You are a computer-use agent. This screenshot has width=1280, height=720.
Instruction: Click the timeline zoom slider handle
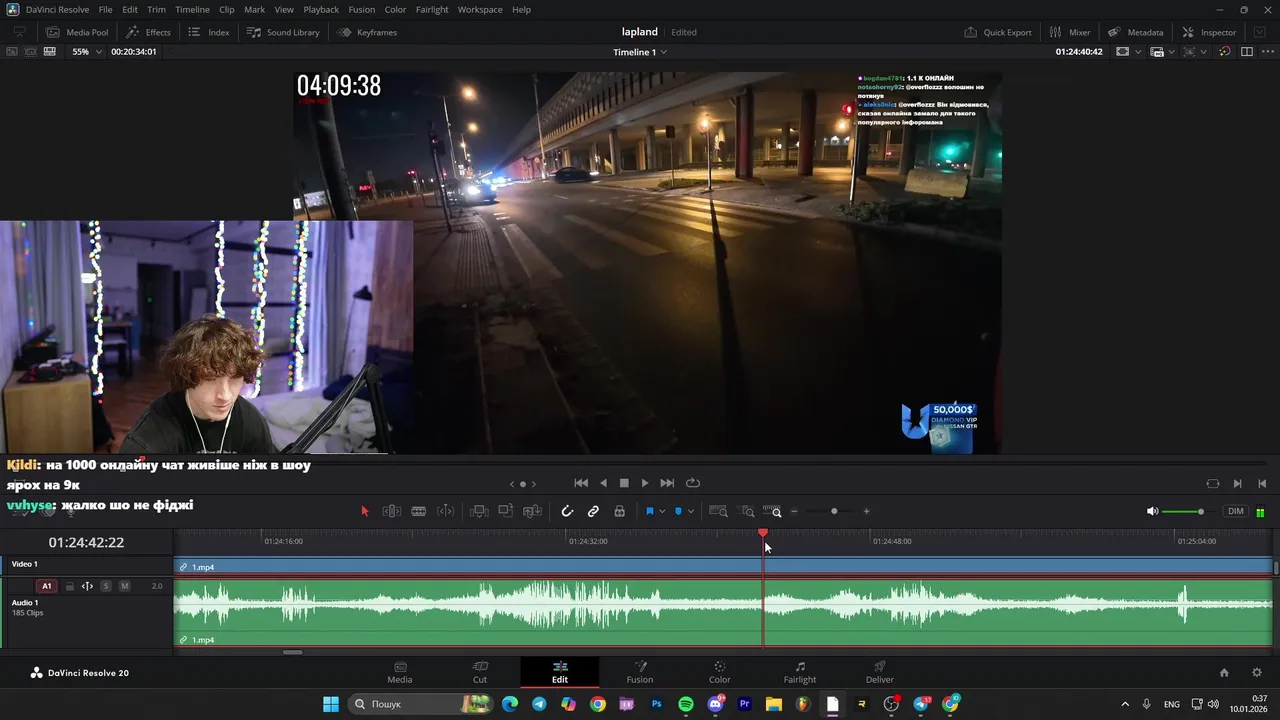point(834,511)
